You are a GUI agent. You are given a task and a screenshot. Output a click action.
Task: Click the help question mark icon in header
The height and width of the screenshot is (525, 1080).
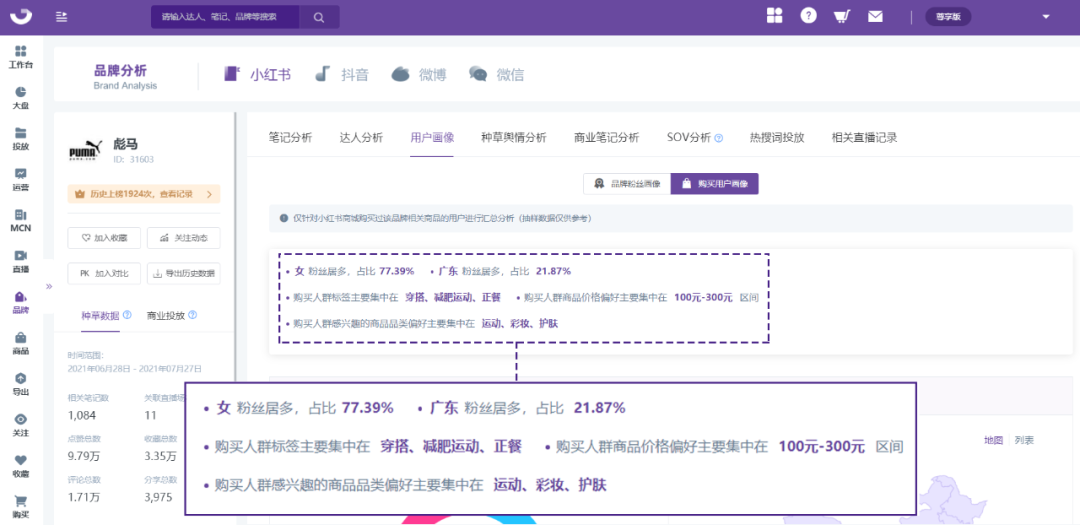808,16
